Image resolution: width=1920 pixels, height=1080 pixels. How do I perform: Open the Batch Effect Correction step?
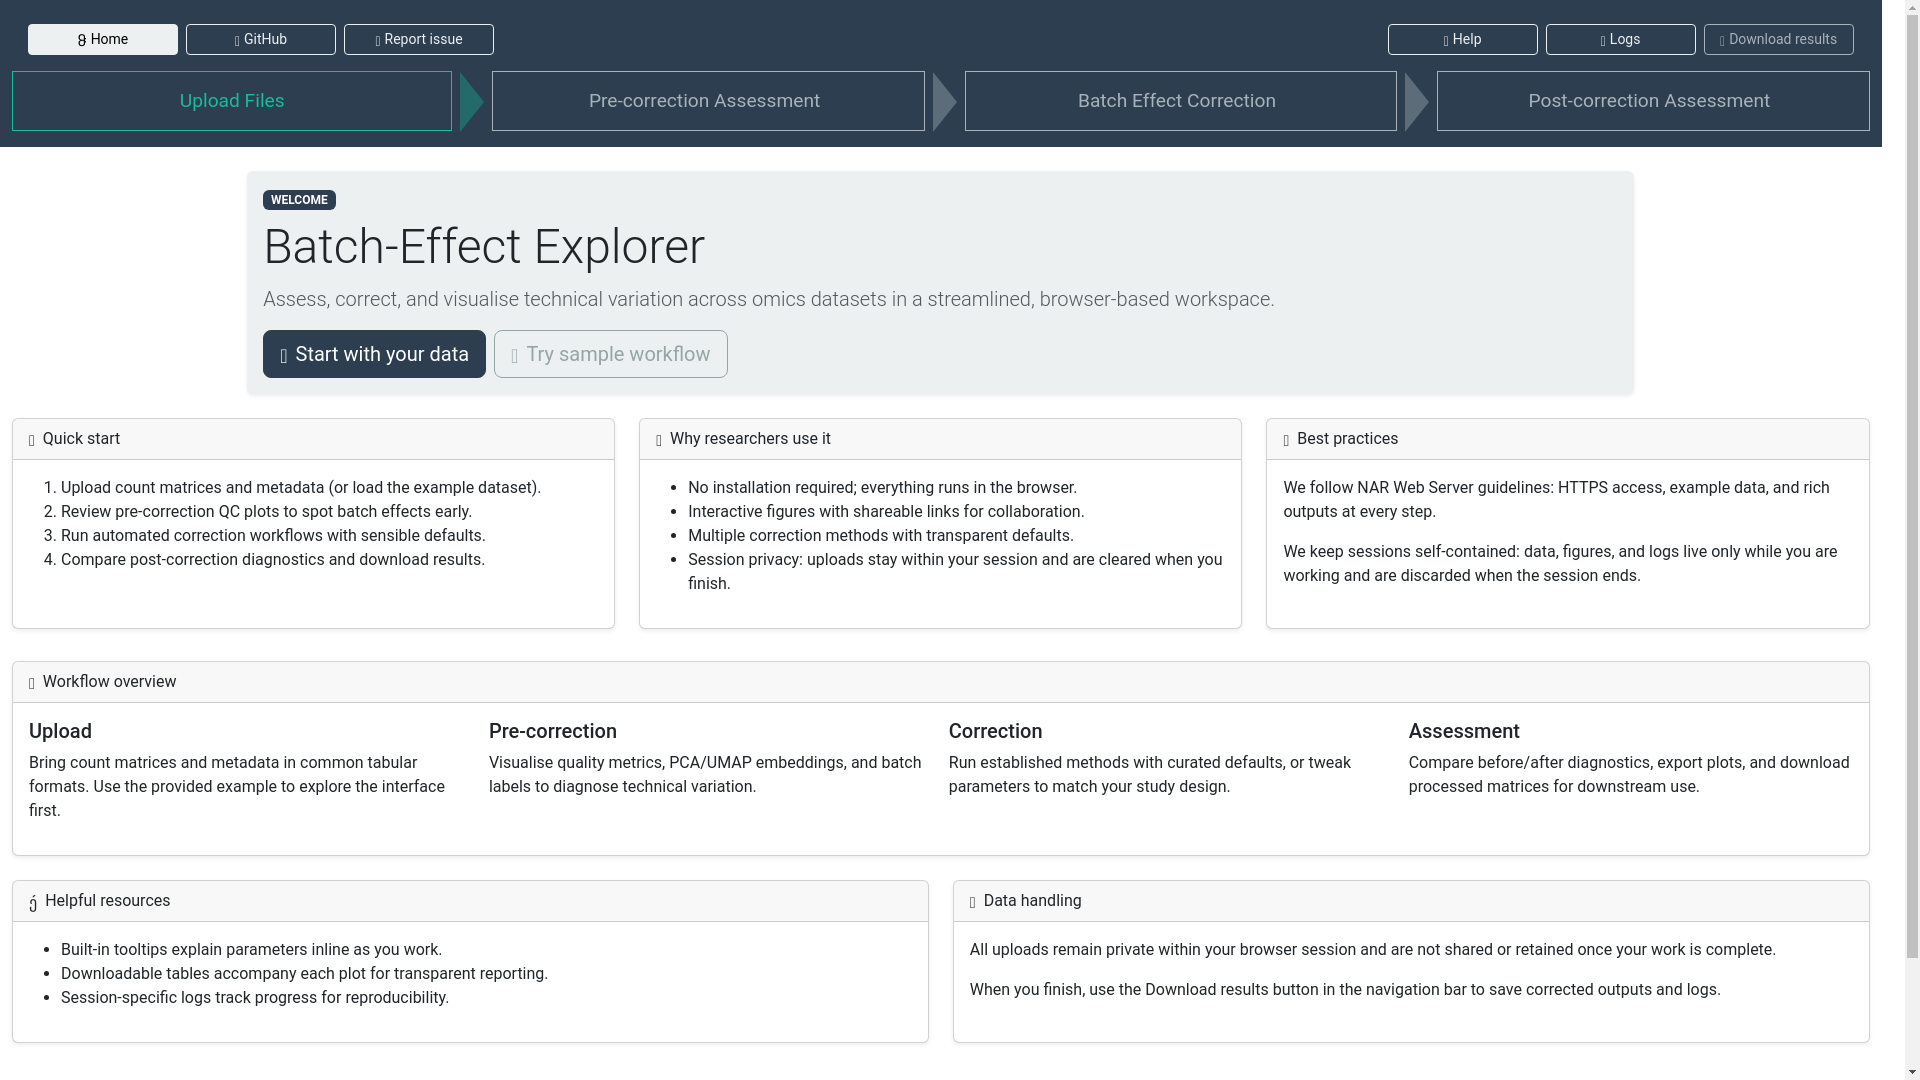click(x=1181, y=101)
